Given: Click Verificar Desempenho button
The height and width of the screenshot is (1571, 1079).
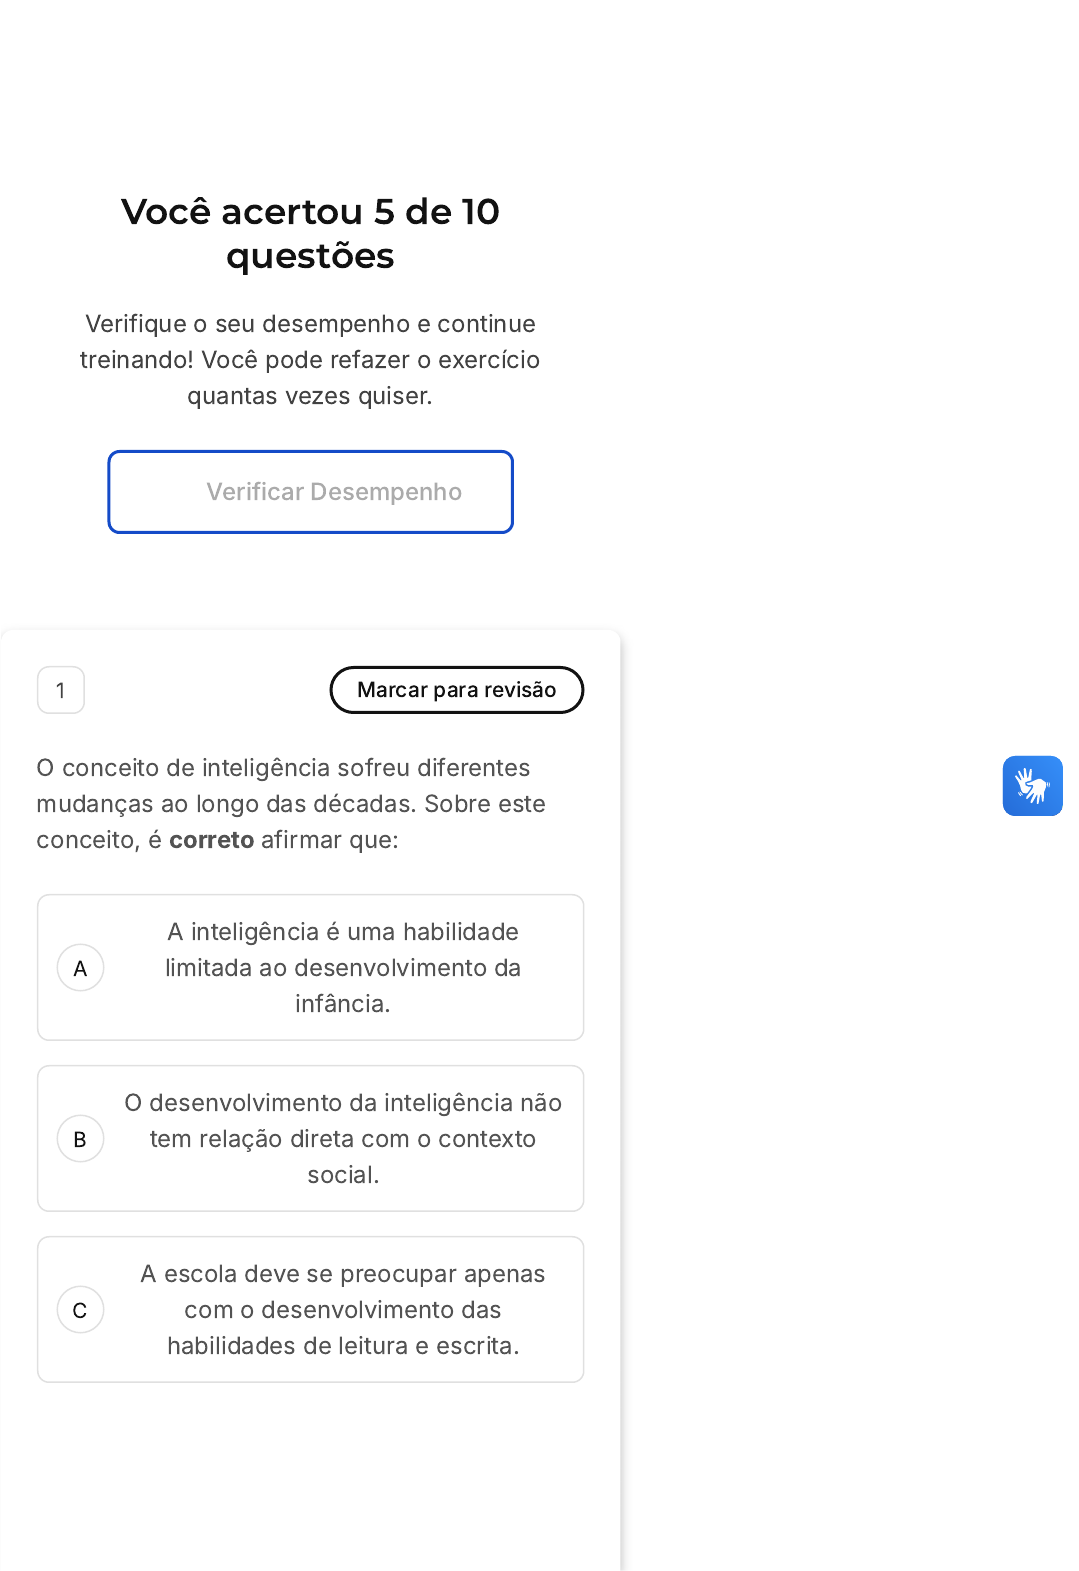Looking at the screenshot, I should click(x=311, y=492).
